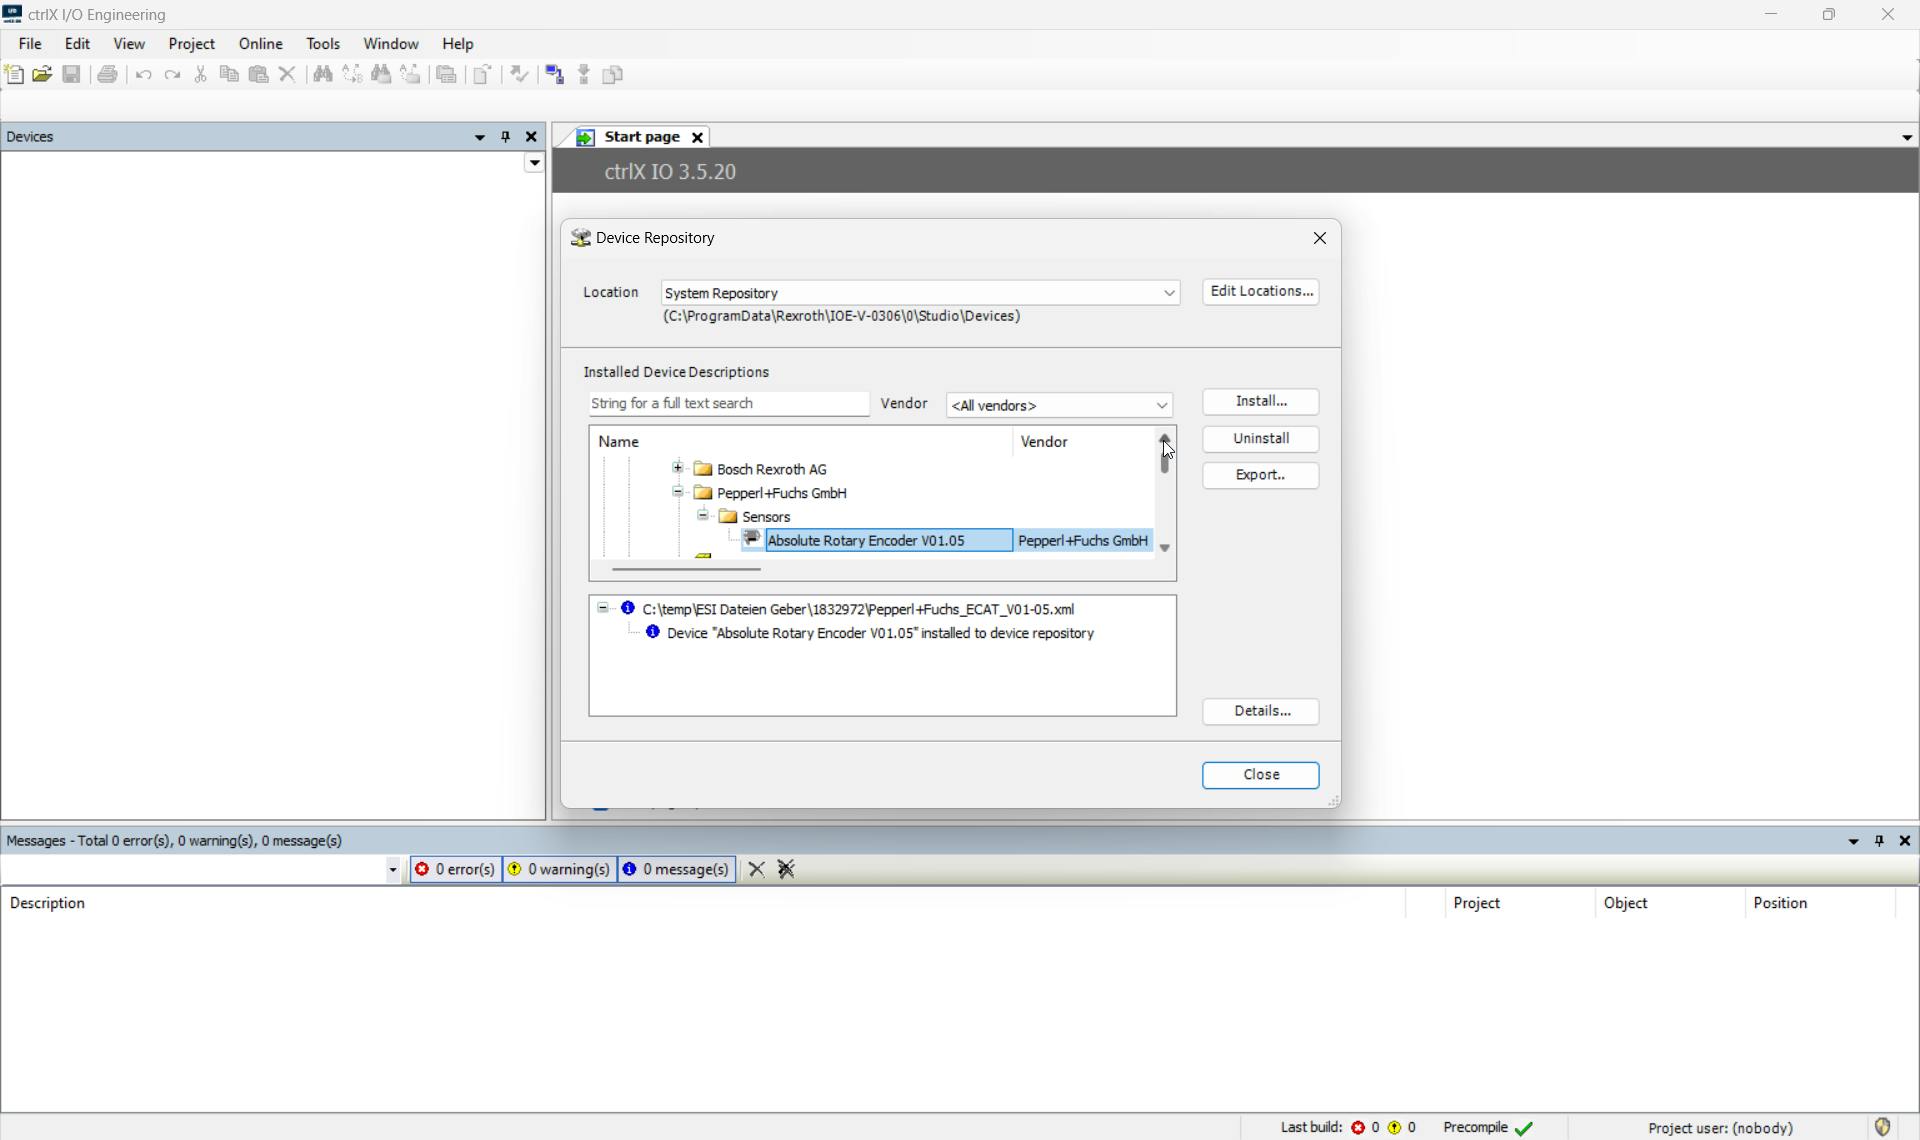Click the Open Project folder icon
The image size is (1920, 1140).
[x=42, y=75]
